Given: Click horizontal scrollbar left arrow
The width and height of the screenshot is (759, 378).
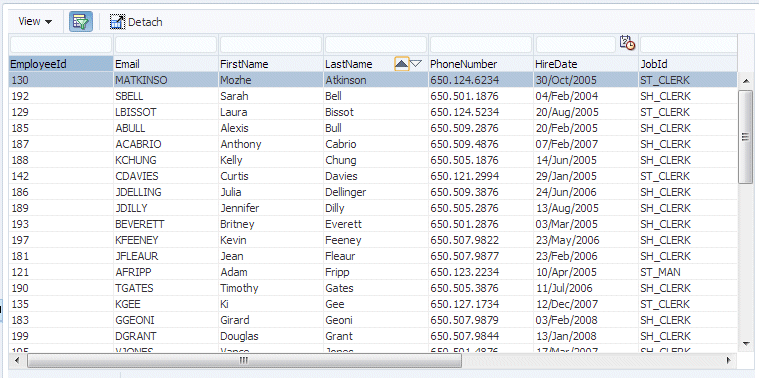Looking at the screenshot, I should click(17, 361).
